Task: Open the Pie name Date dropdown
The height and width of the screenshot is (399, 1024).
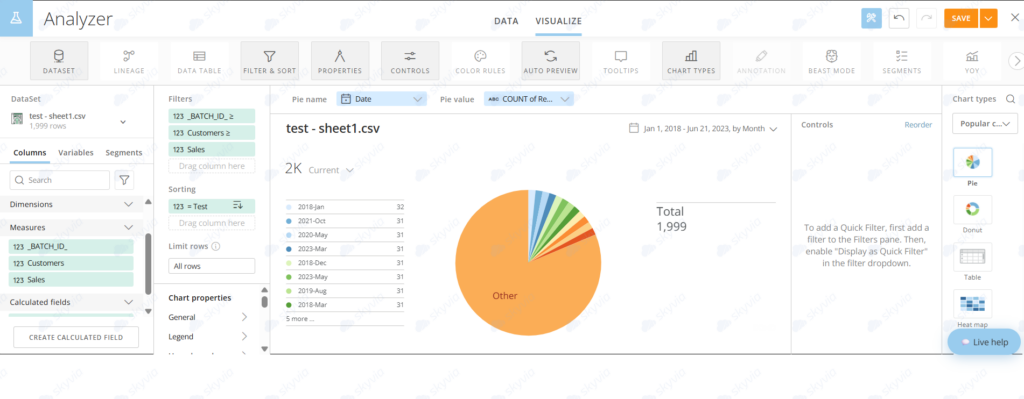Action: (382, 99)
